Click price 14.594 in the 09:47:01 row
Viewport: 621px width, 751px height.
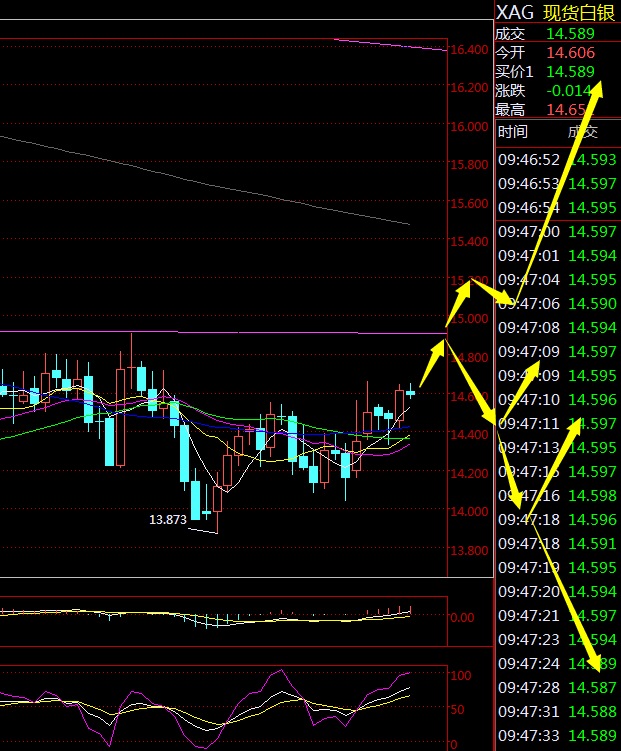[x=592, y=256]
